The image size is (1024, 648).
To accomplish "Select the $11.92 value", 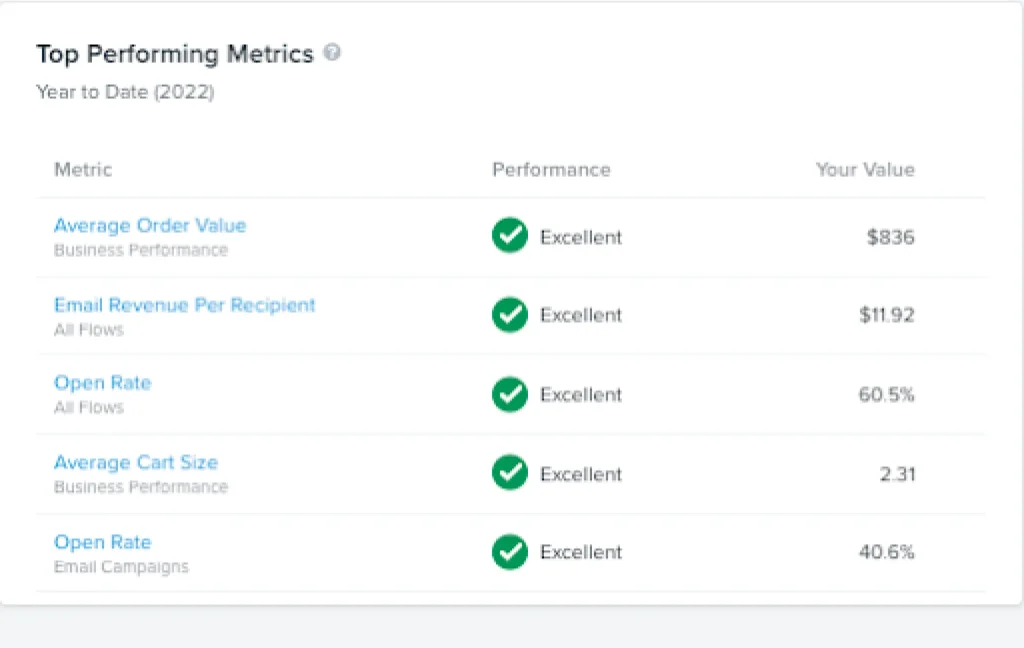I will coord(887,315).
